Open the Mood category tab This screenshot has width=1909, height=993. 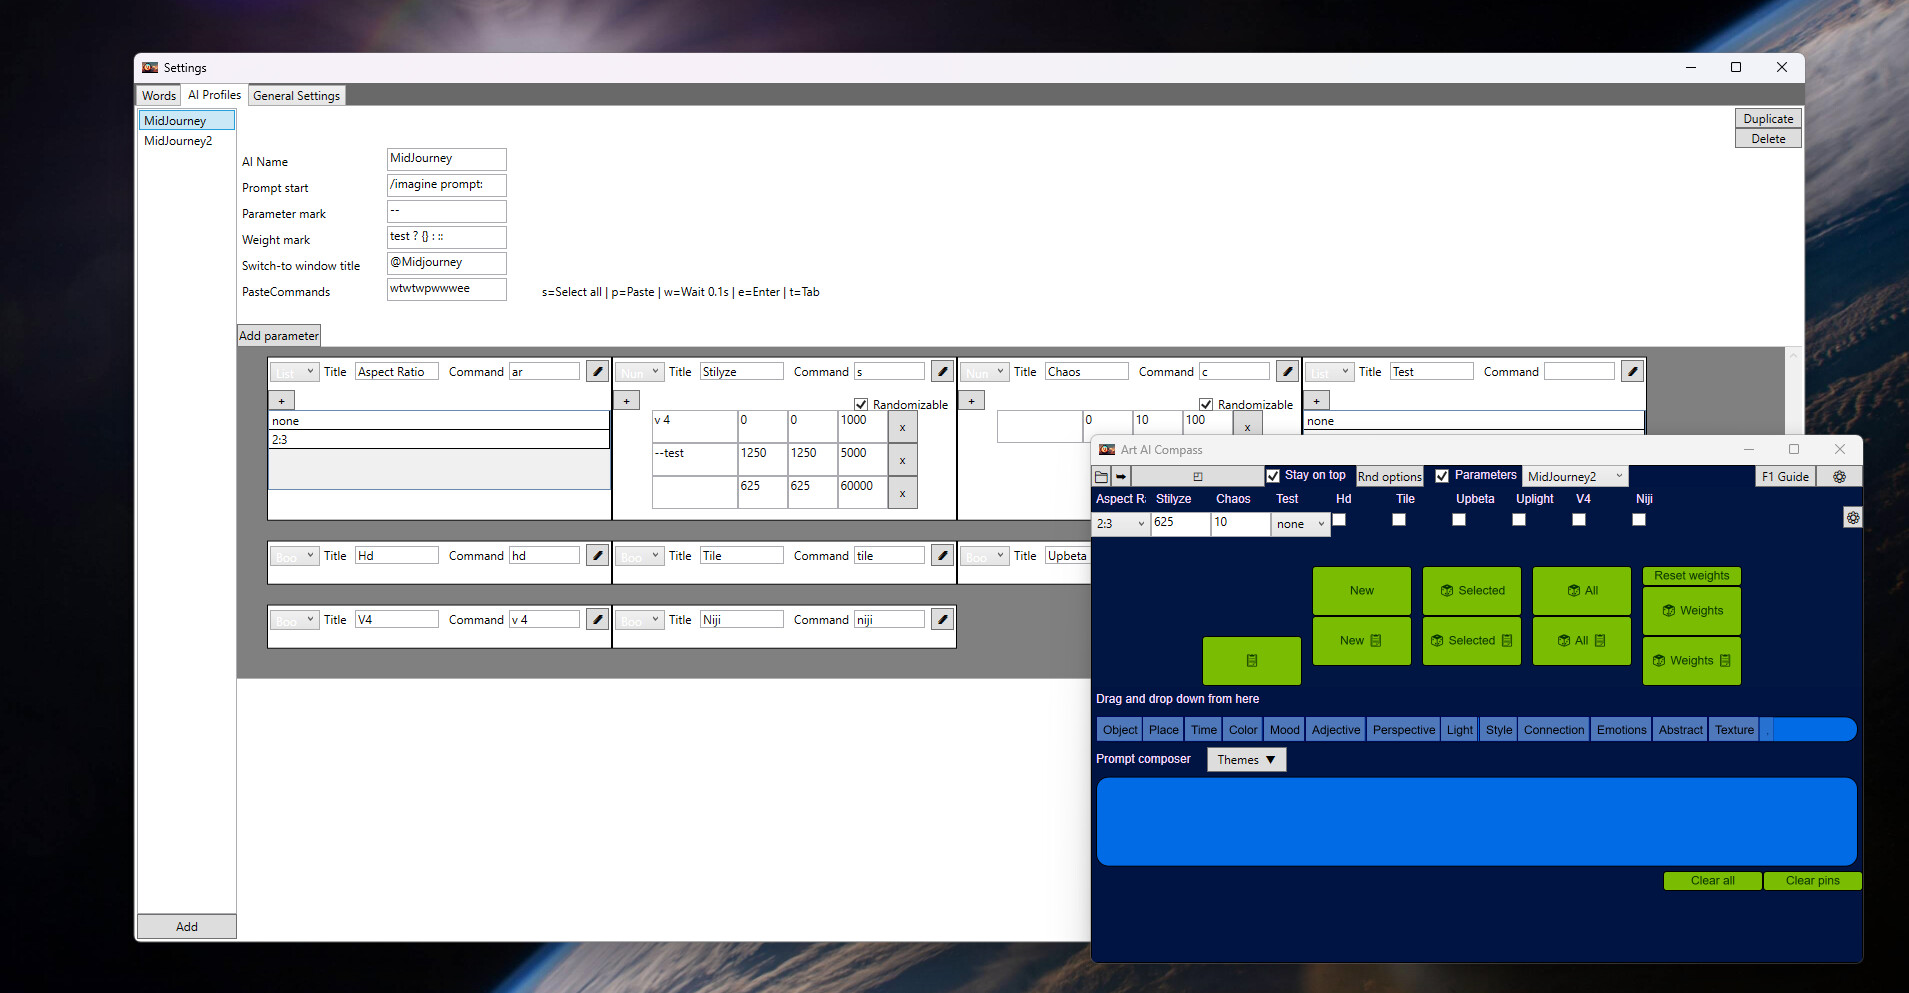[1284, 729]
